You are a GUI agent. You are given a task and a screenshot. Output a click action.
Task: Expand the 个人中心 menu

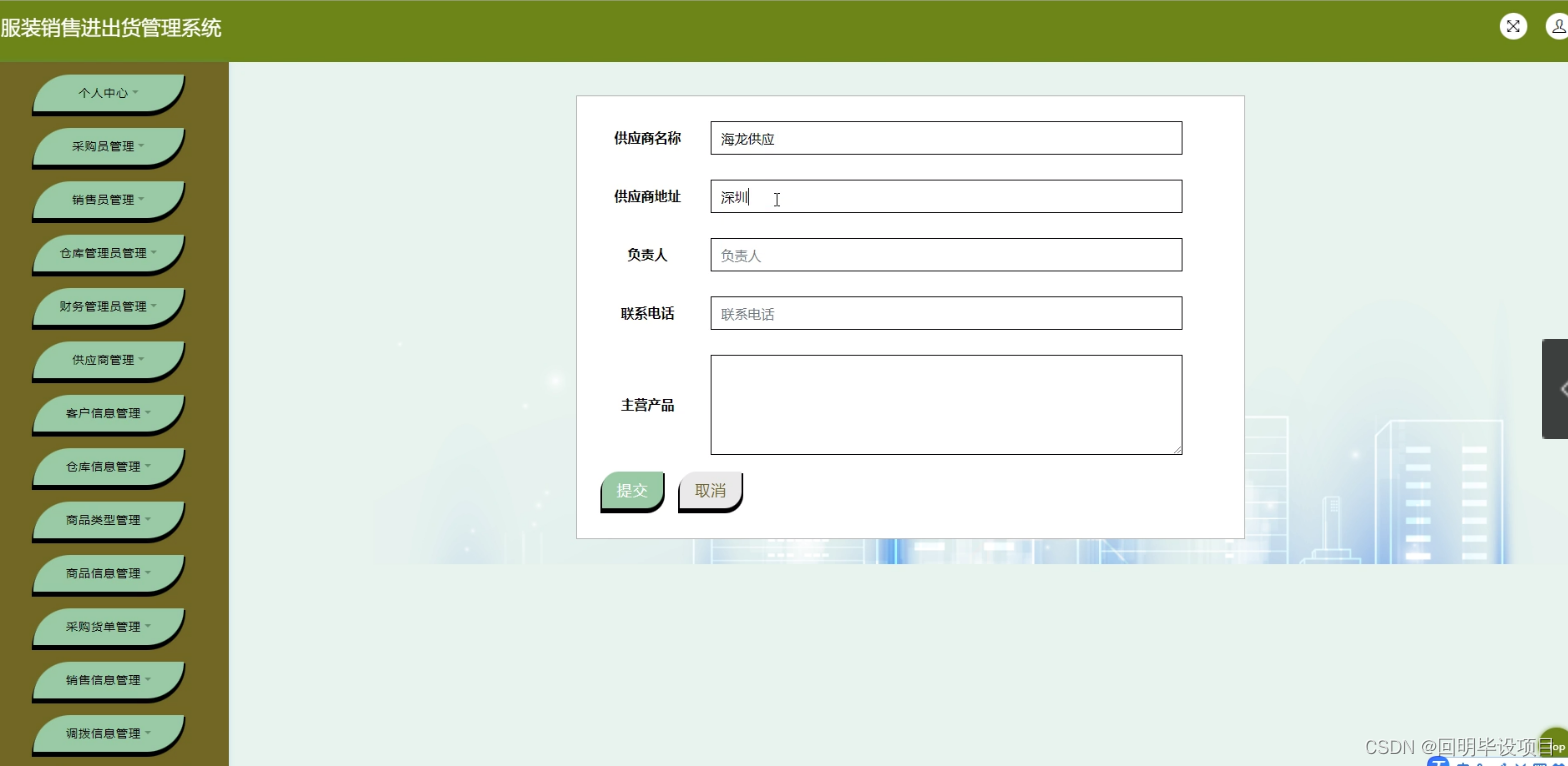(109, 93)
